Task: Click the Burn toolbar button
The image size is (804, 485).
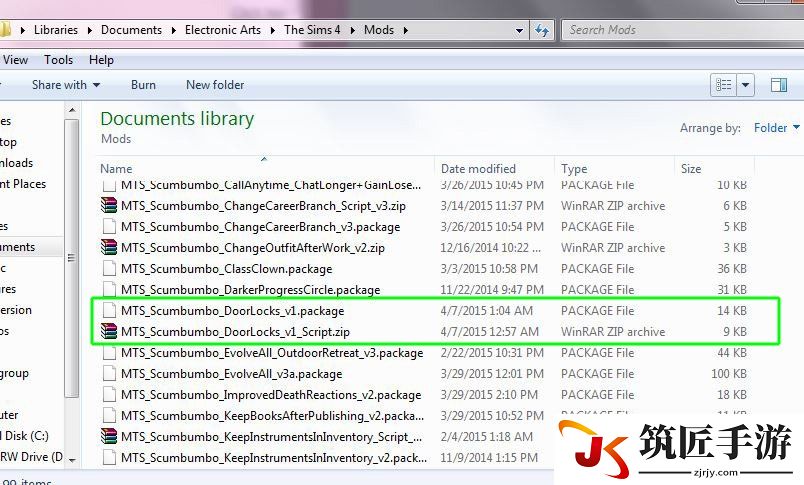Action: [x=143, y=85]
